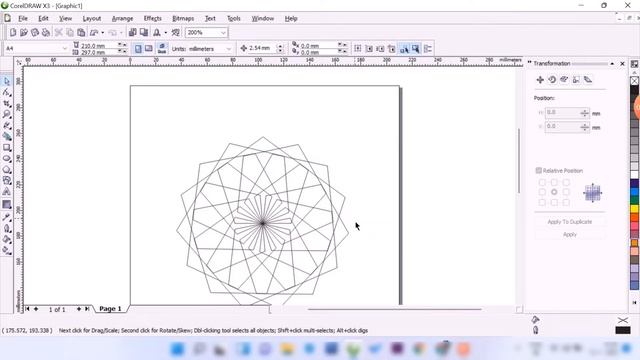Click the horizontal Position H spinner

pyautogui.click(x=584, y=113)
